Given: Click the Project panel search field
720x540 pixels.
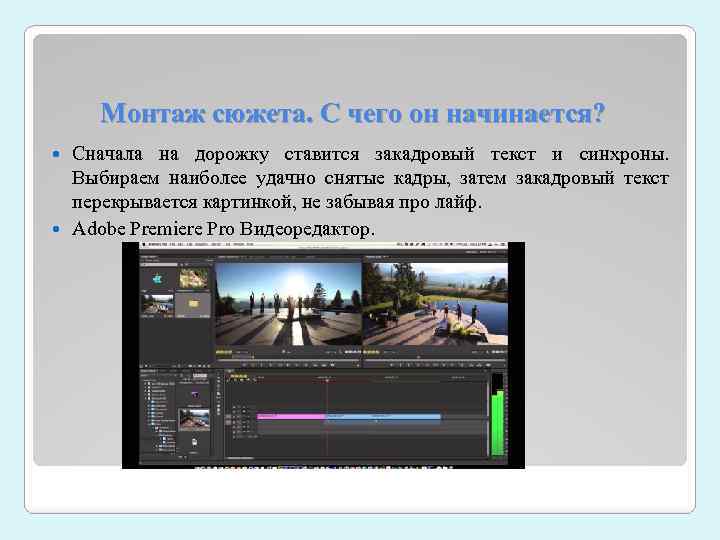Looking at the screenshot, I should point(159,265).
